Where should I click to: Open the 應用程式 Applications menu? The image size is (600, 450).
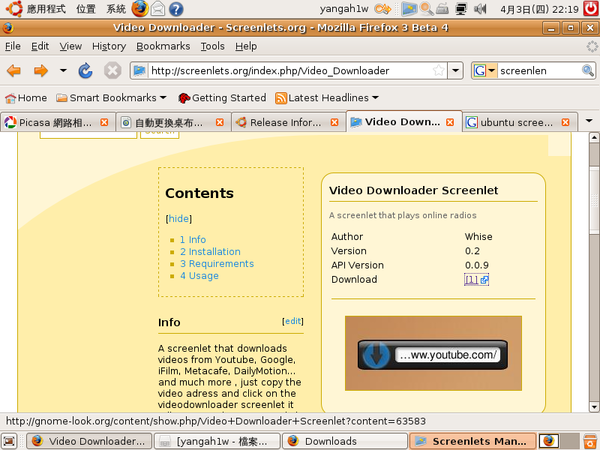46,9
